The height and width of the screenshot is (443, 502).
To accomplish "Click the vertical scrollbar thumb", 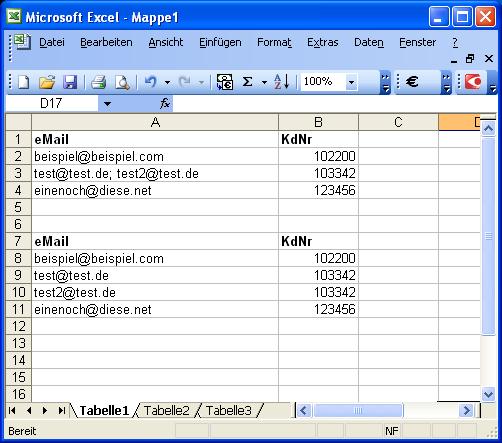I will click(x=488, y=236).
